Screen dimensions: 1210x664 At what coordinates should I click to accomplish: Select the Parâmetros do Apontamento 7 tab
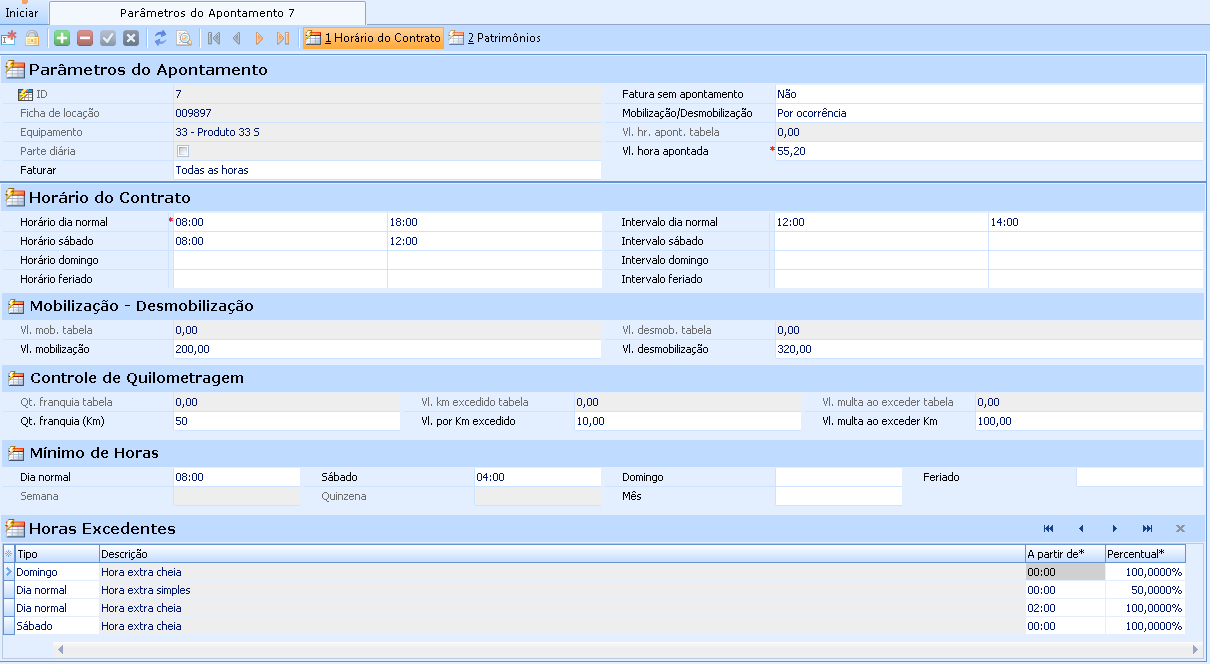[x=207, y=13]
